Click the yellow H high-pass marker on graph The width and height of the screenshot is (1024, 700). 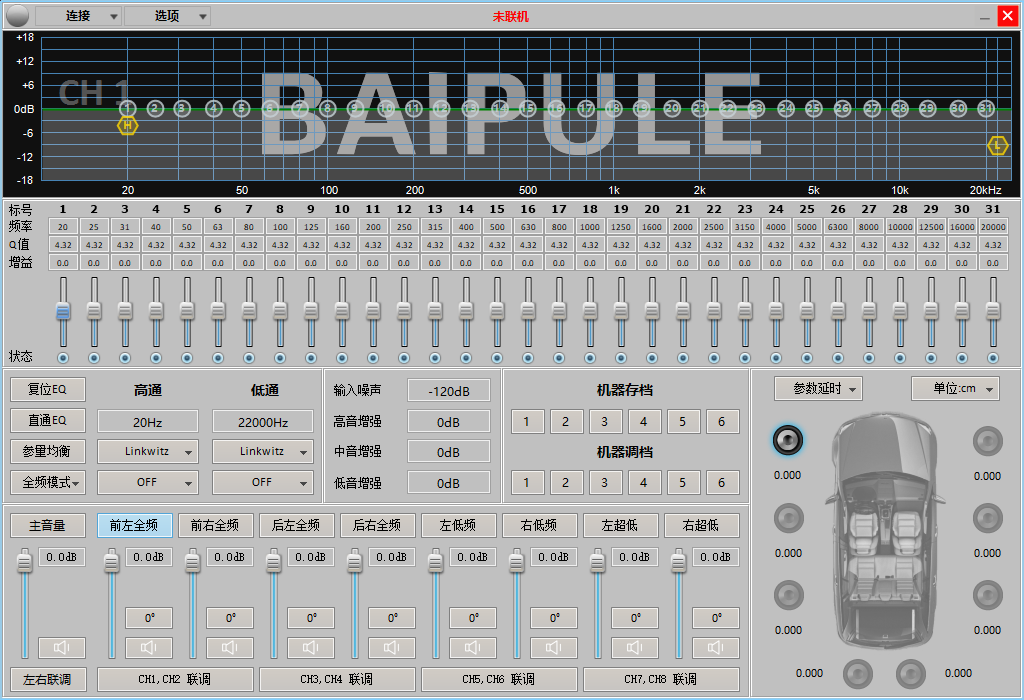(x=127, y=125)
